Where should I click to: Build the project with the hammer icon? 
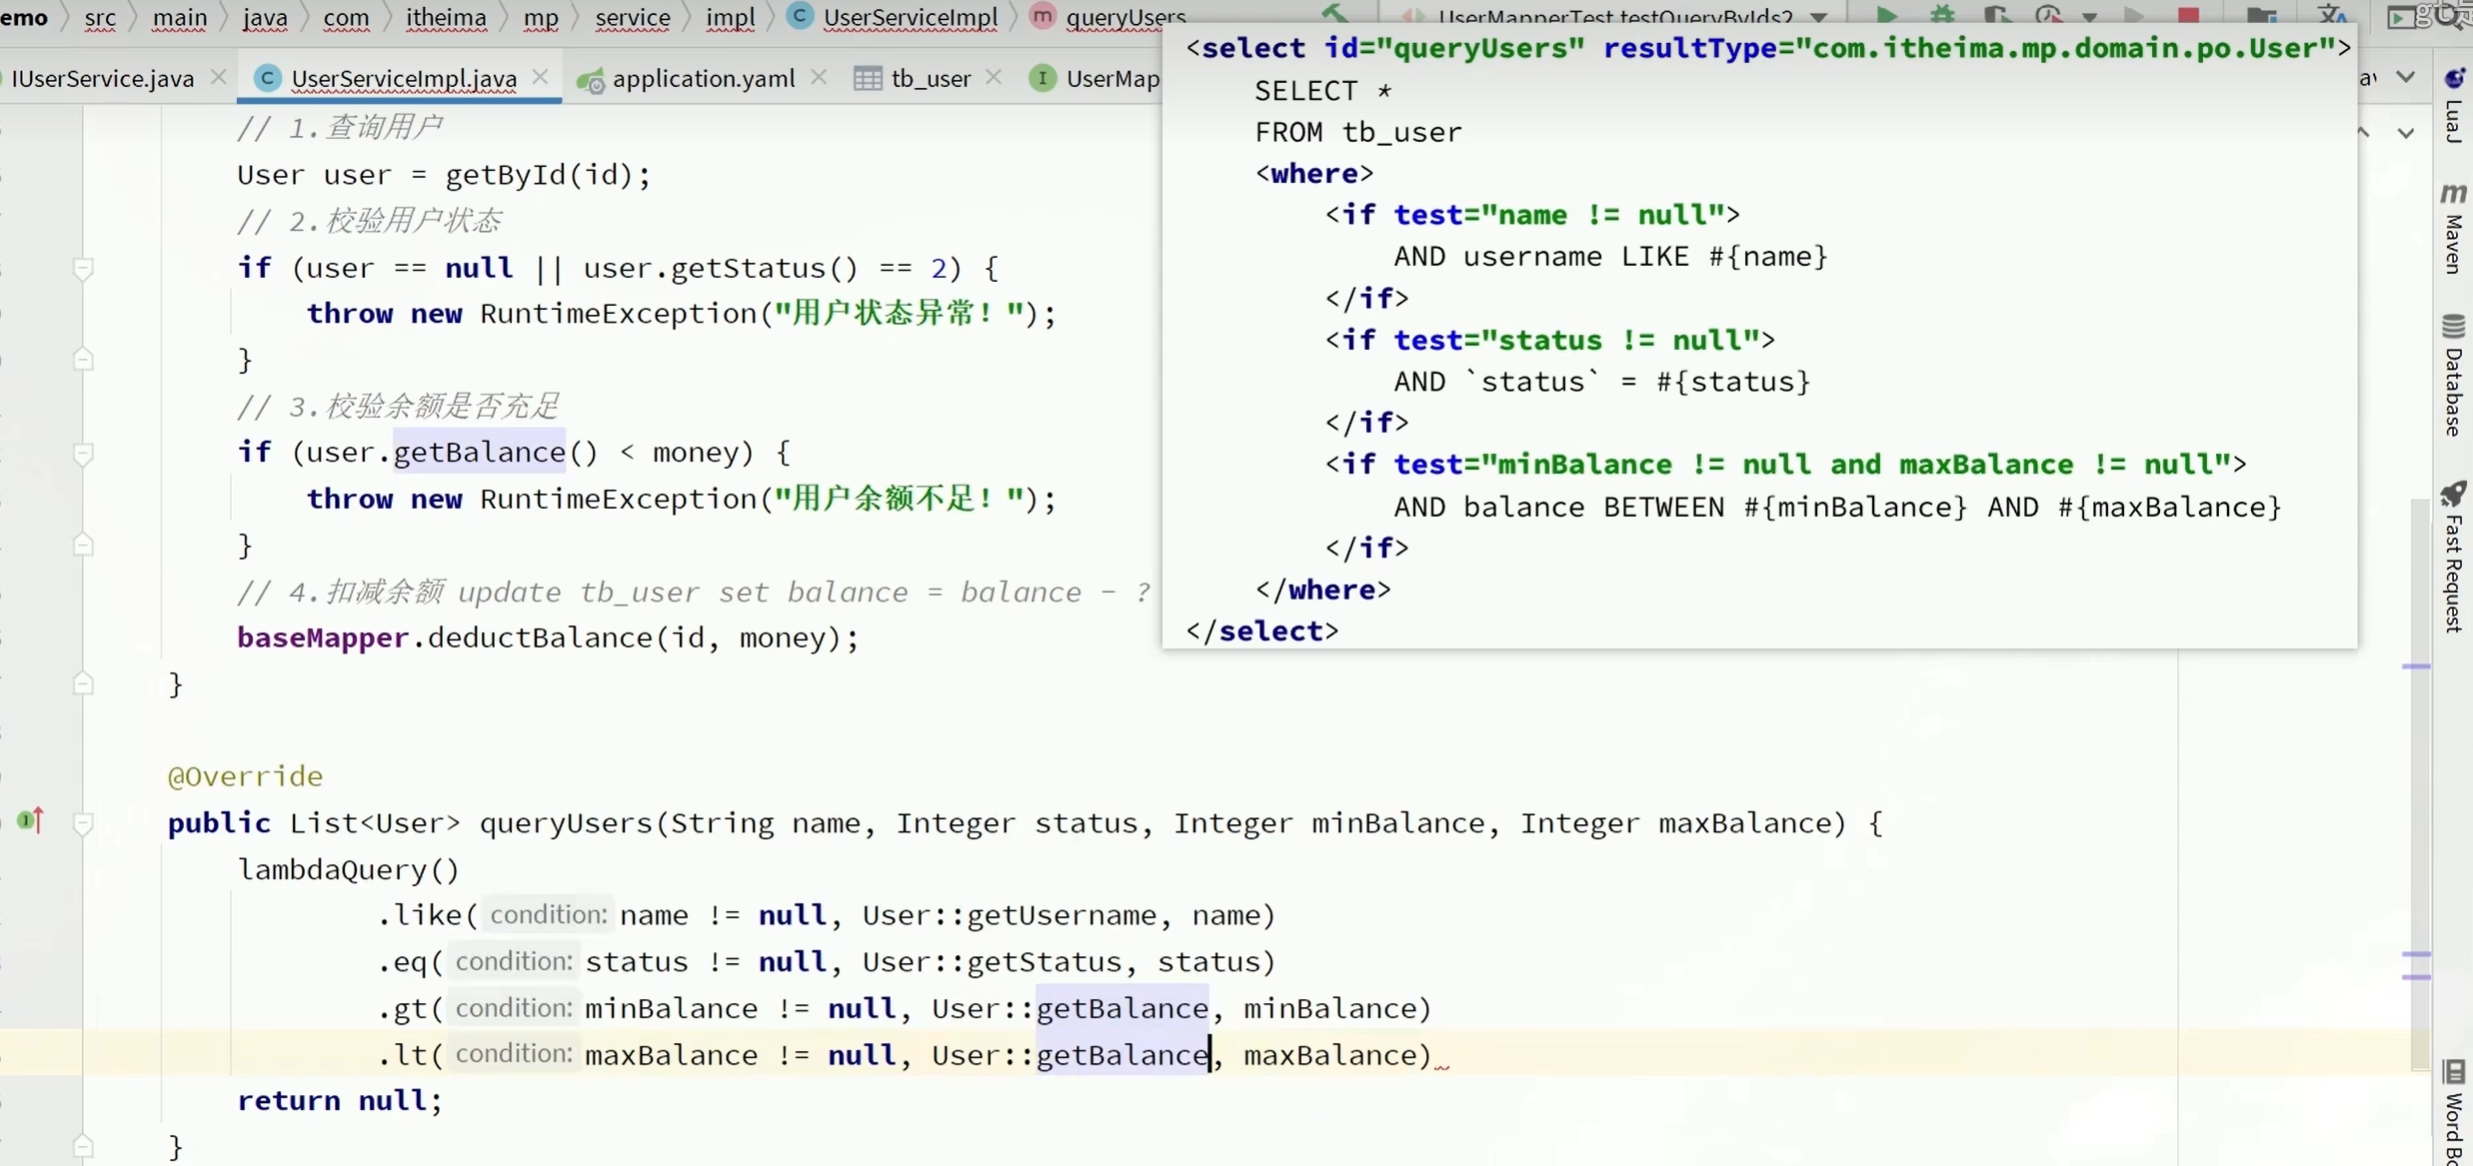[1334, 13]
